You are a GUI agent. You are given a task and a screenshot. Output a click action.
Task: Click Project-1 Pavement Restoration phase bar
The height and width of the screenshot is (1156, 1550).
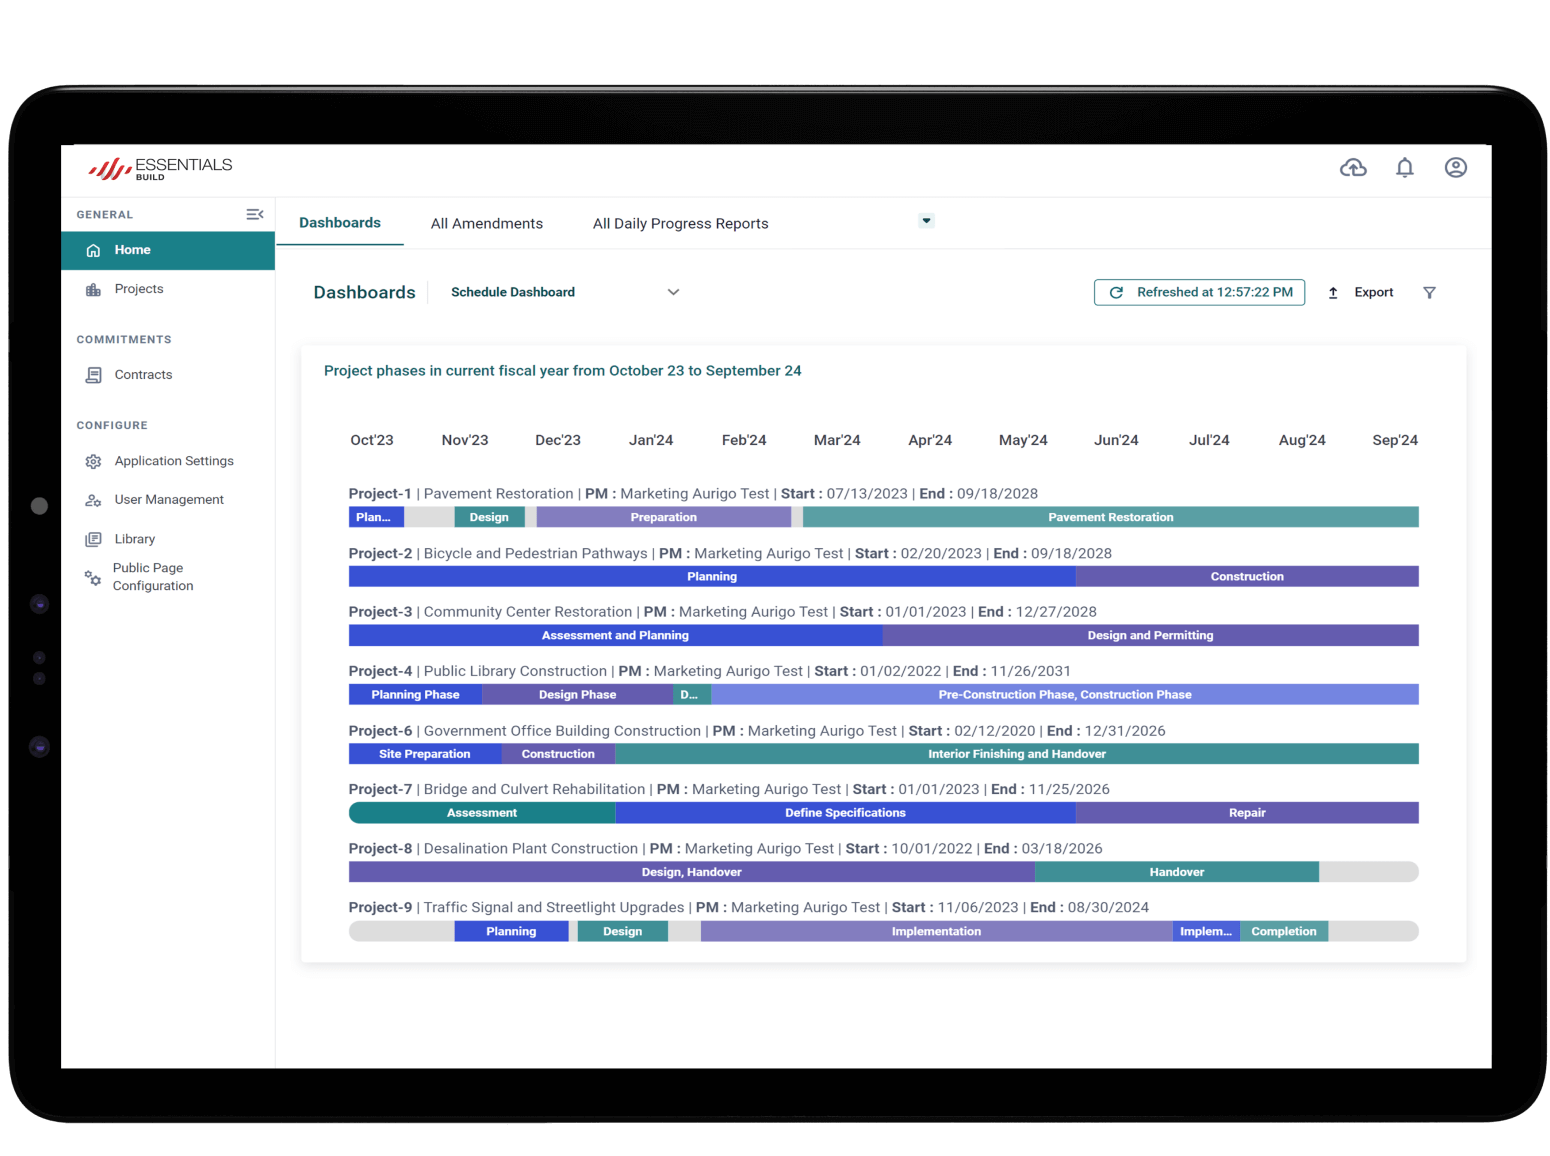1110,517
